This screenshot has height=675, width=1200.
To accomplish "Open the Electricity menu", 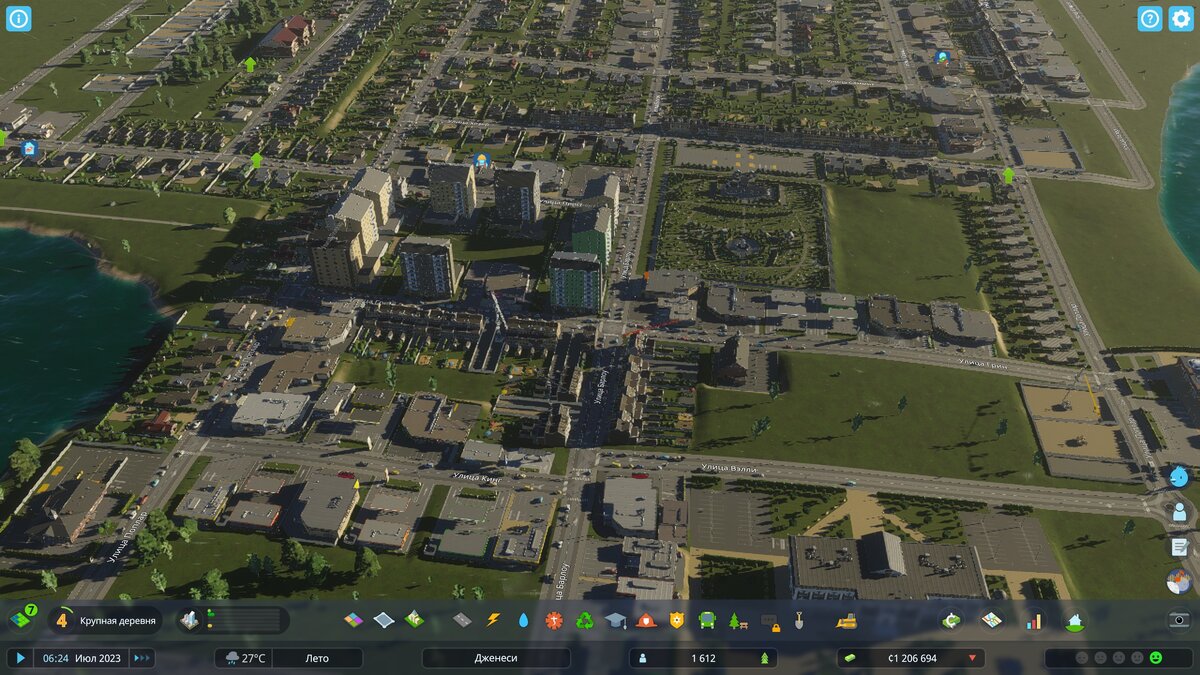I will tap(492, 620).
